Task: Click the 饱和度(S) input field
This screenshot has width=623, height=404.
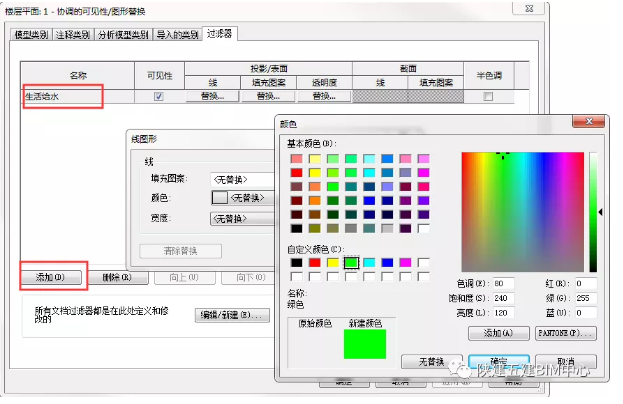Action: pyautogui.click(x=503, y=298)
